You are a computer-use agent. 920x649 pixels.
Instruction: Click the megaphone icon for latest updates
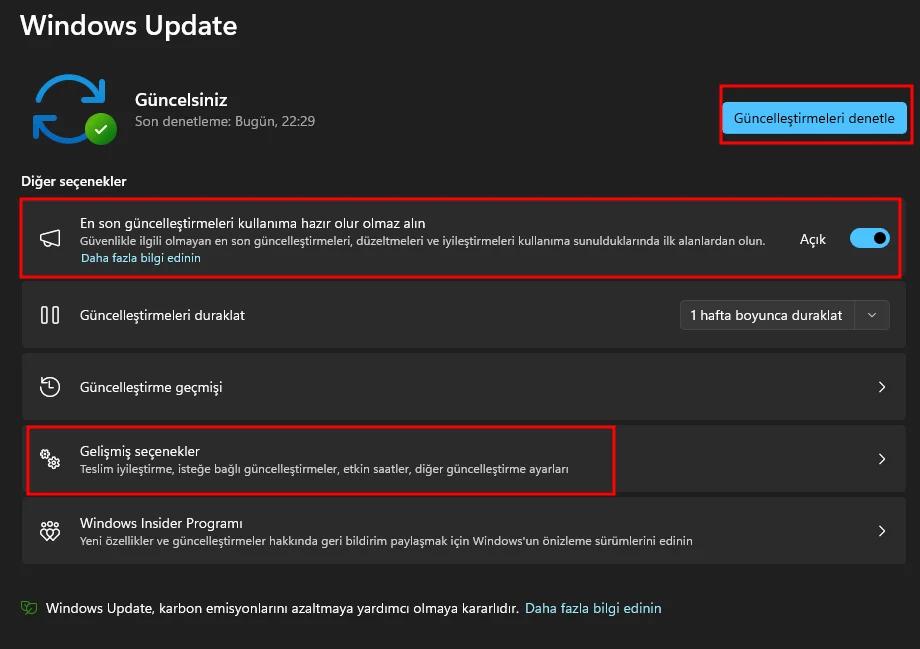point(50,238)
